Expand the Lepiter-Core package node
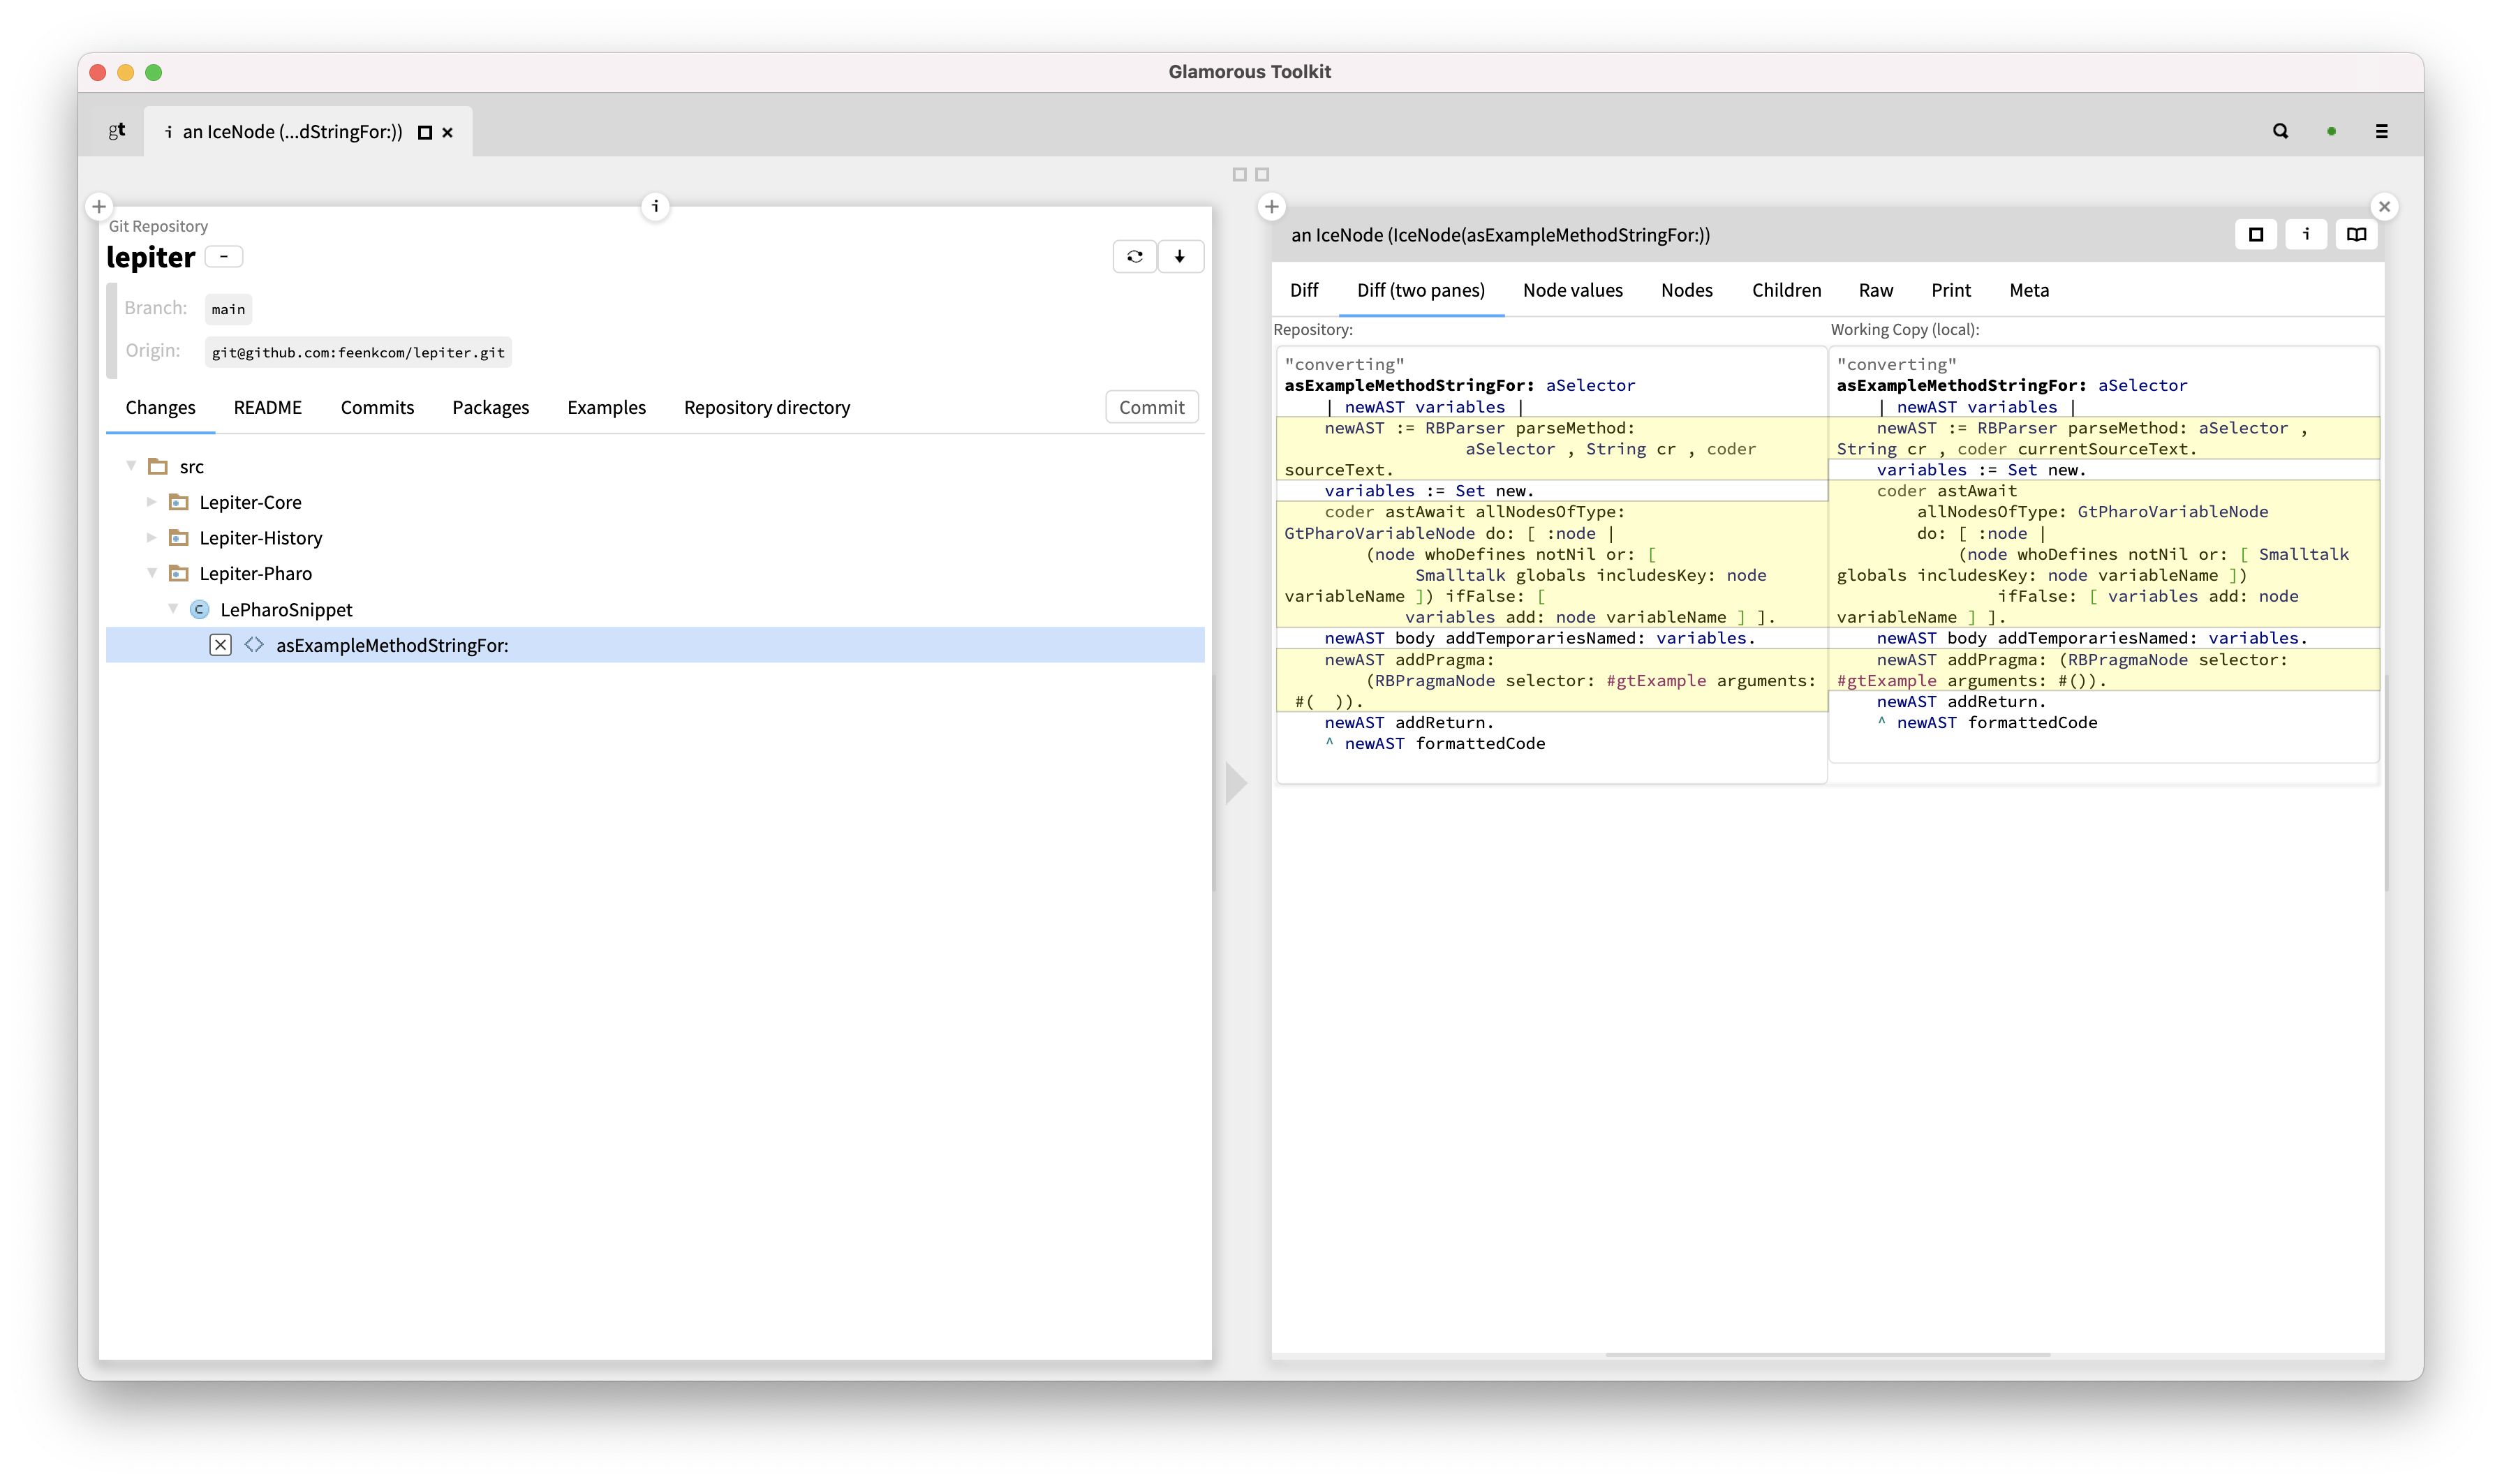 tap(152, 502)
